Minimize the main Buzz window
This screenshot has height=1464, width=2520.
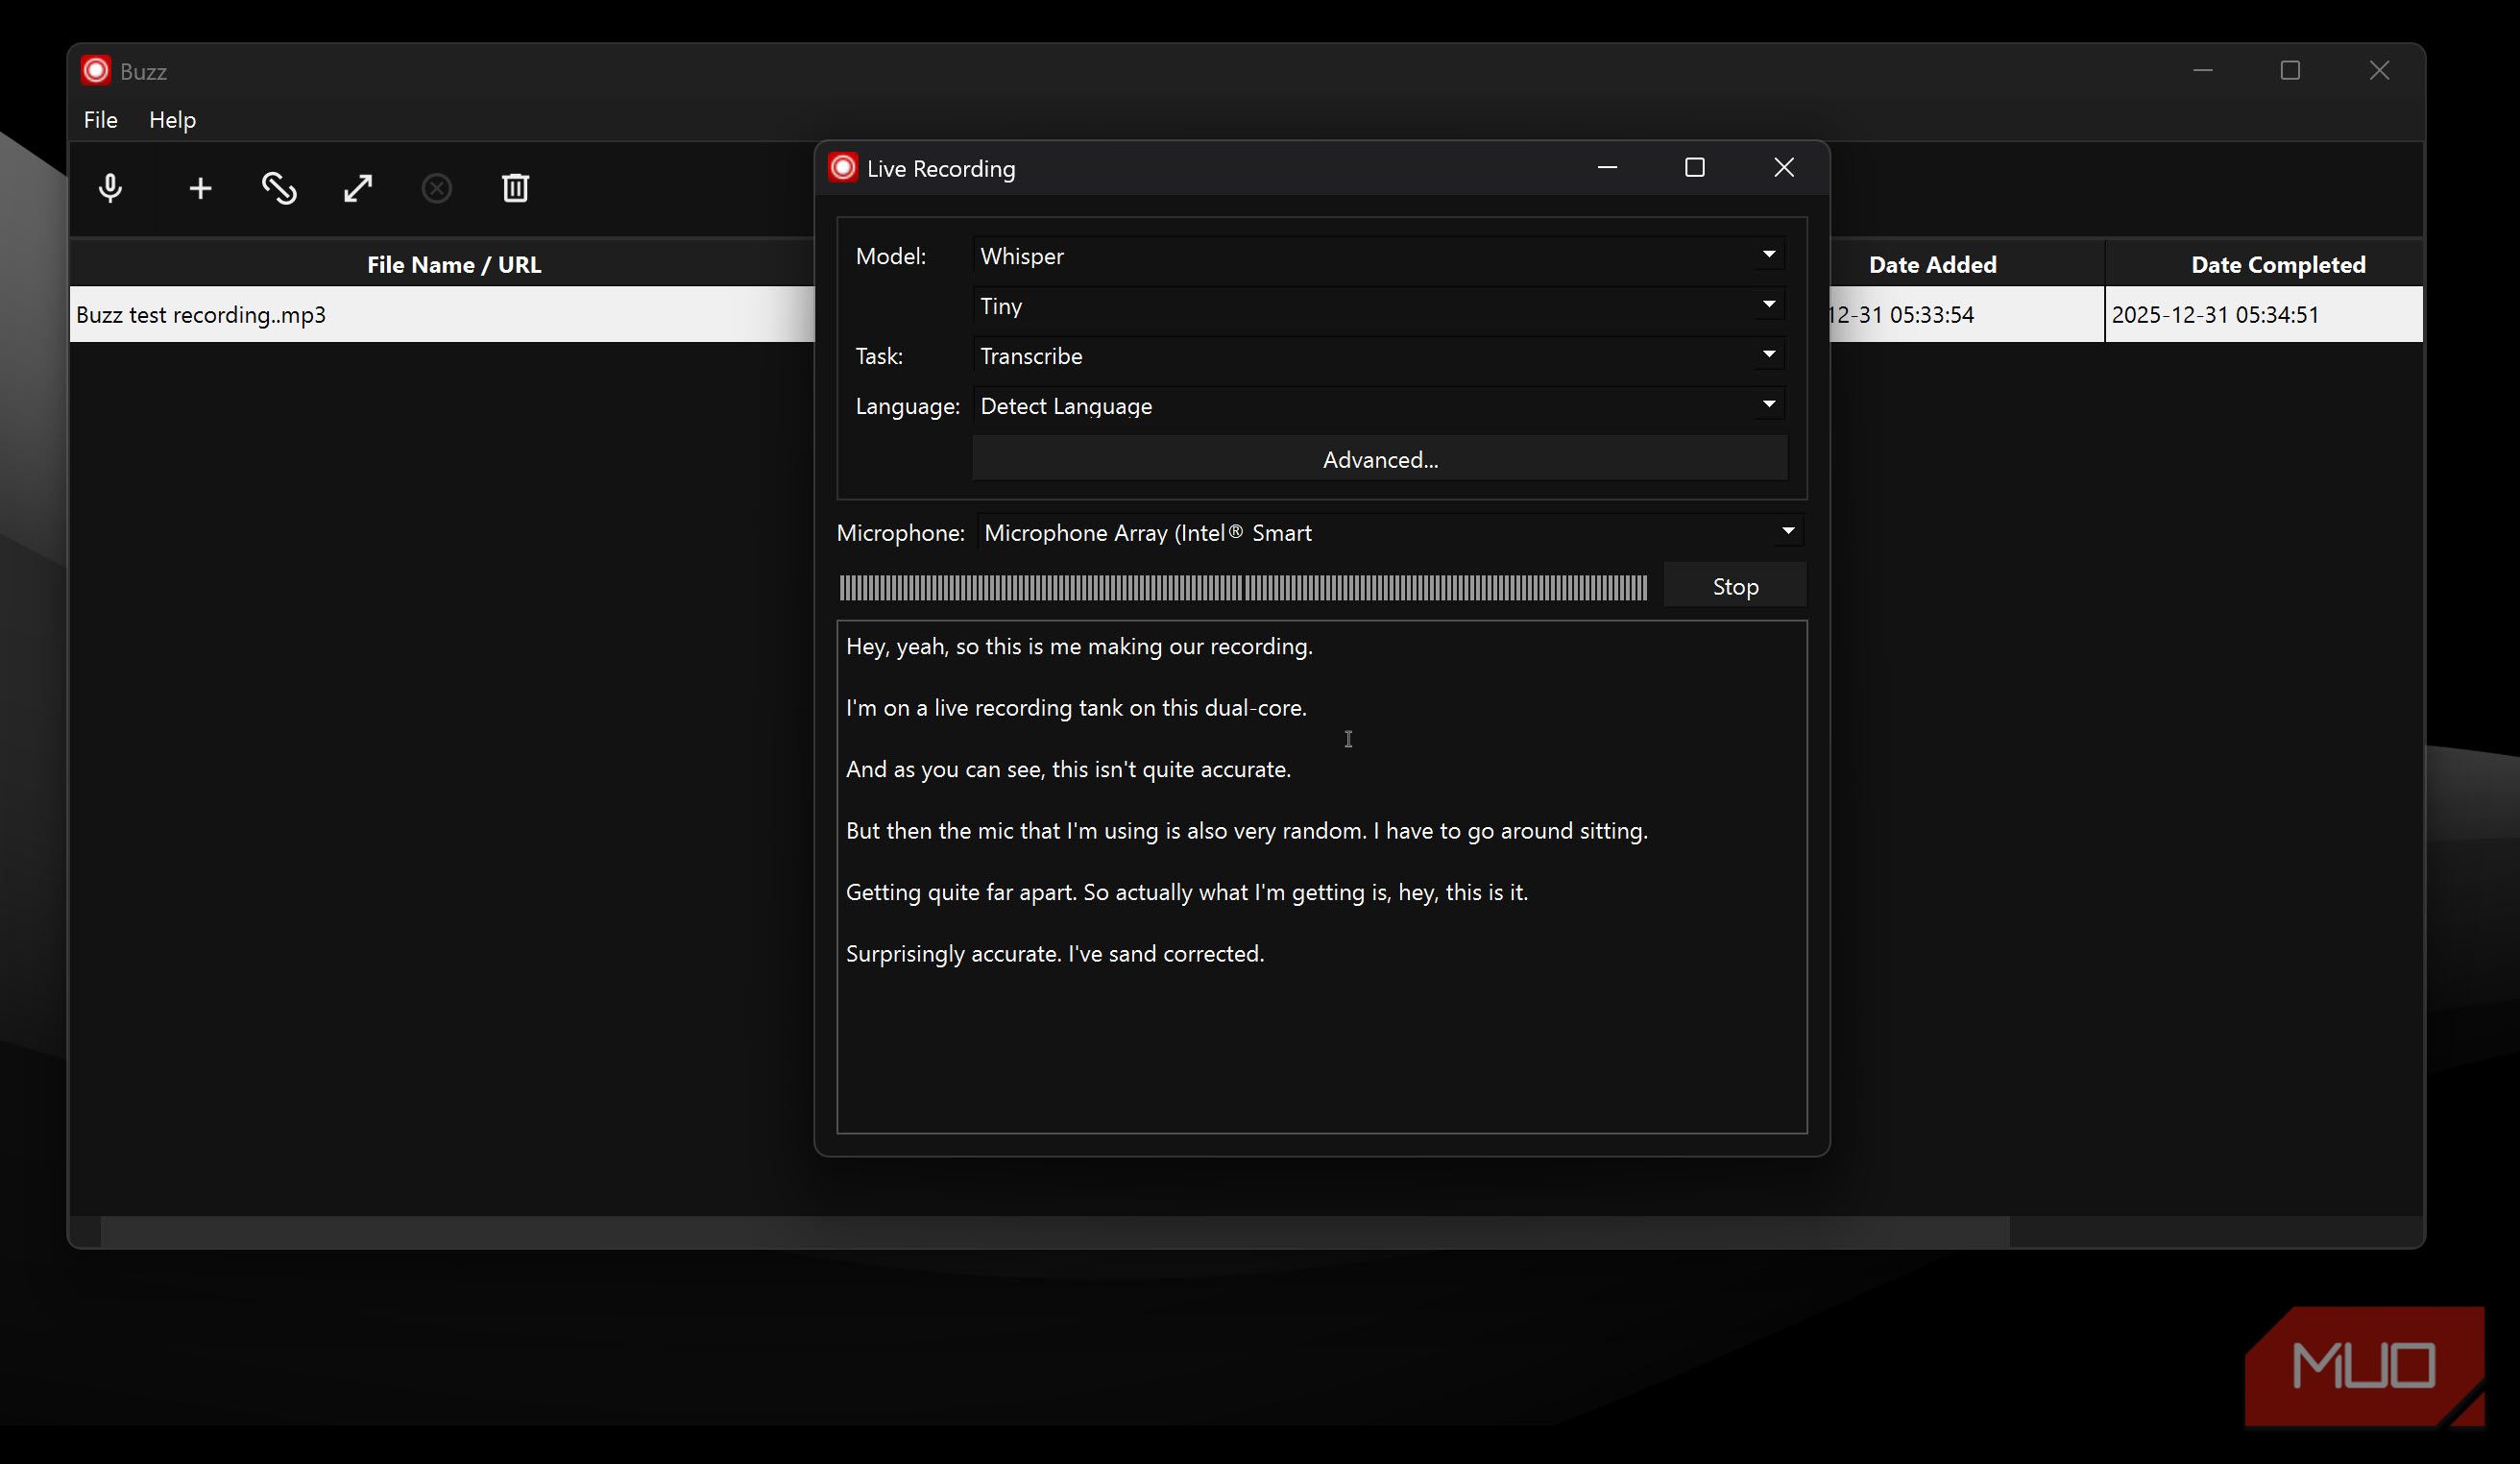[2202, 70]
